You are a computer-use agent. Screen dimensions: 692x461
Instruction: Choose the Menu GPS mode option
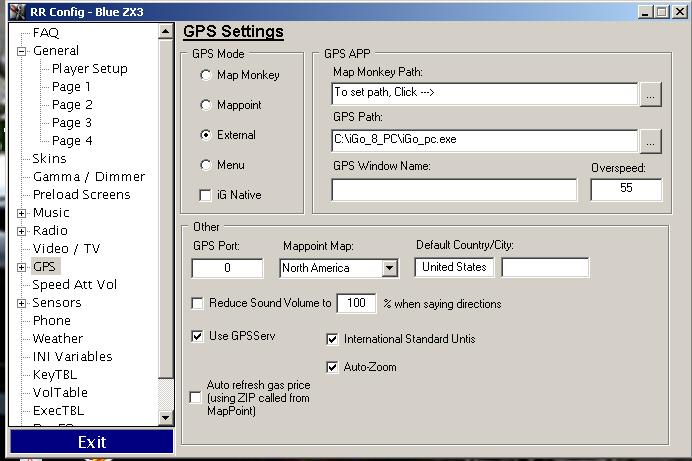click(x=206, y=165)
